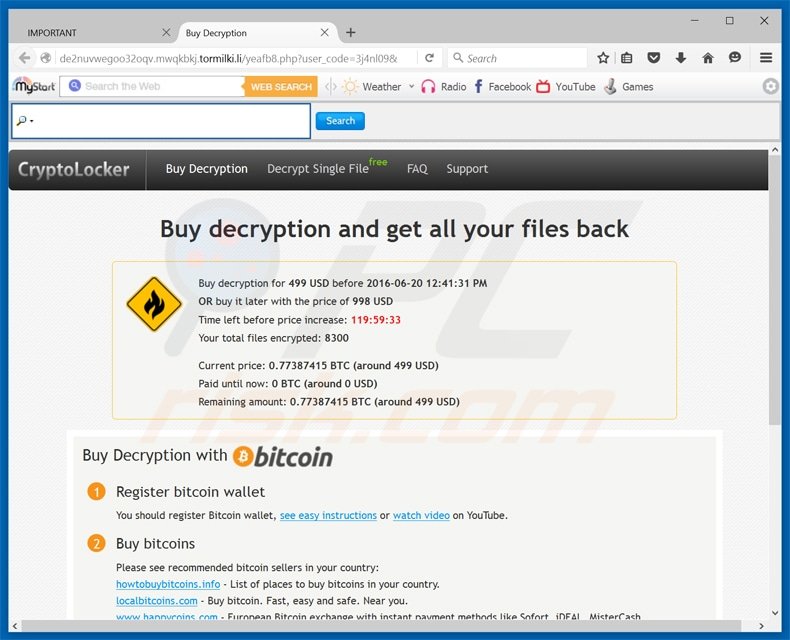The width and height of the screenshot is (790, 640).
Task: Click the Register bitcoin wallet heading
Action: pos(190,492)
